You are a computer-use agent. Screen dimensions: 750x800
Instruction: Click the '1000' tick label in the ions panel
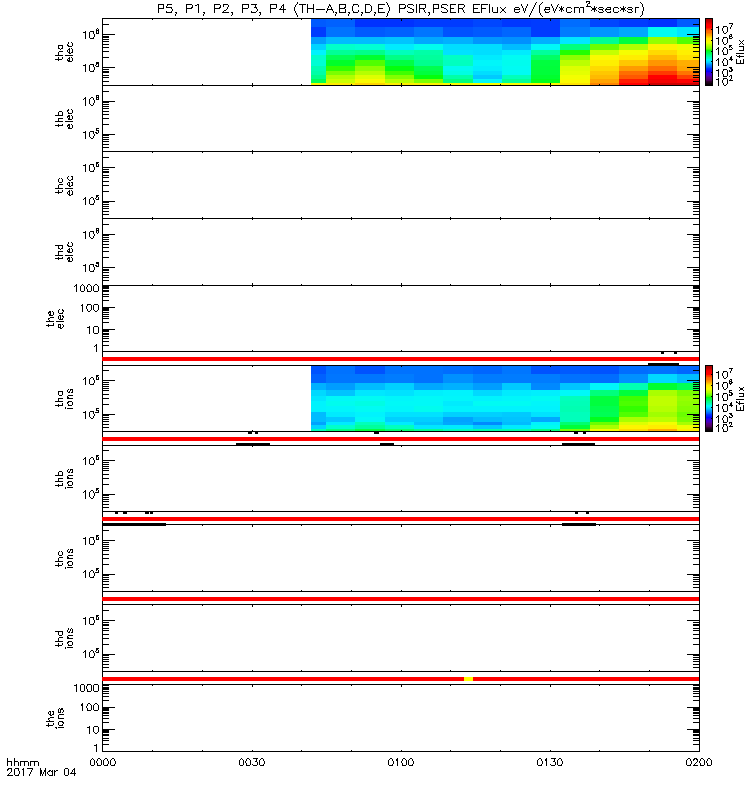point(86,688)
